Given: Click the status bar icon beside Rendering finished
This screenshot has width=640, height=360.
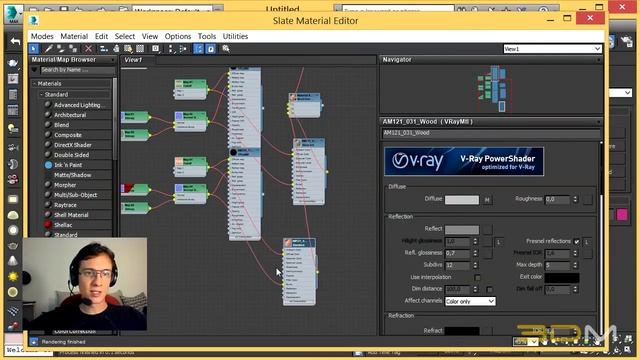Looking at the screenshot, I should tap(34, 342).
